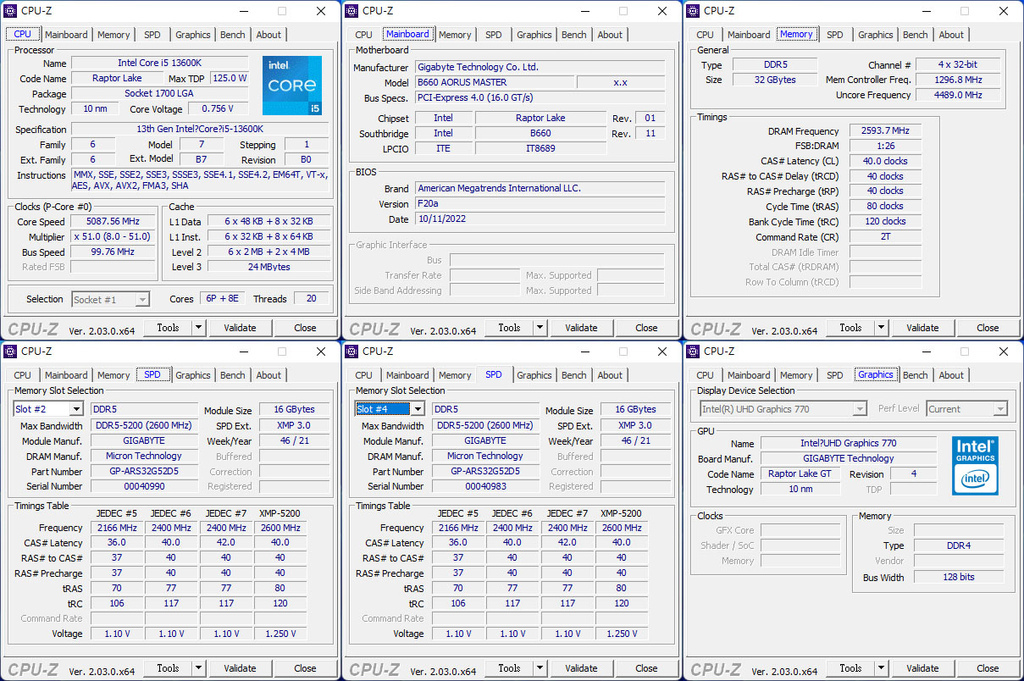Click the motherboard model B660 AORUS MASTER field
Viewport: 1024px width, 681px height.
[494, 82]
